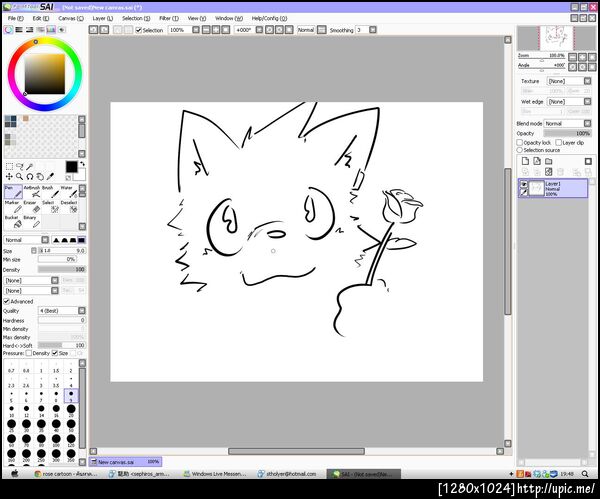
Task: Activate the Eyedropper color picker tool
Action: coord(50,176)
